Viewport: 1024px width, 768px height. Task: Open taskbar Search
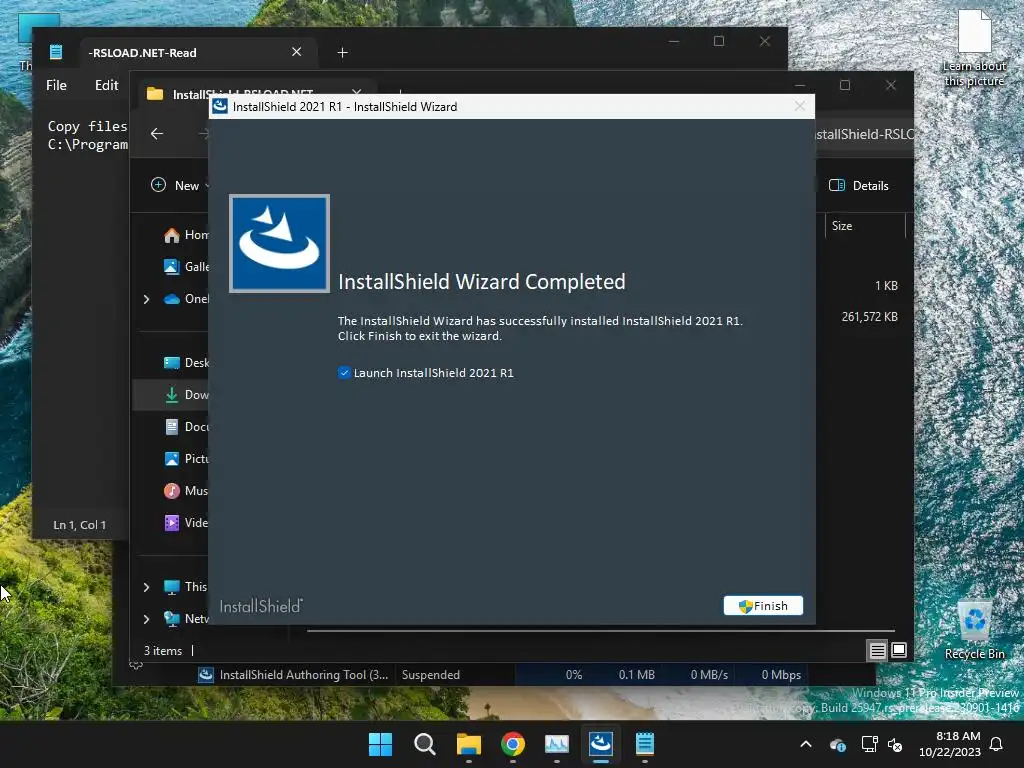(x=424, y=744)
